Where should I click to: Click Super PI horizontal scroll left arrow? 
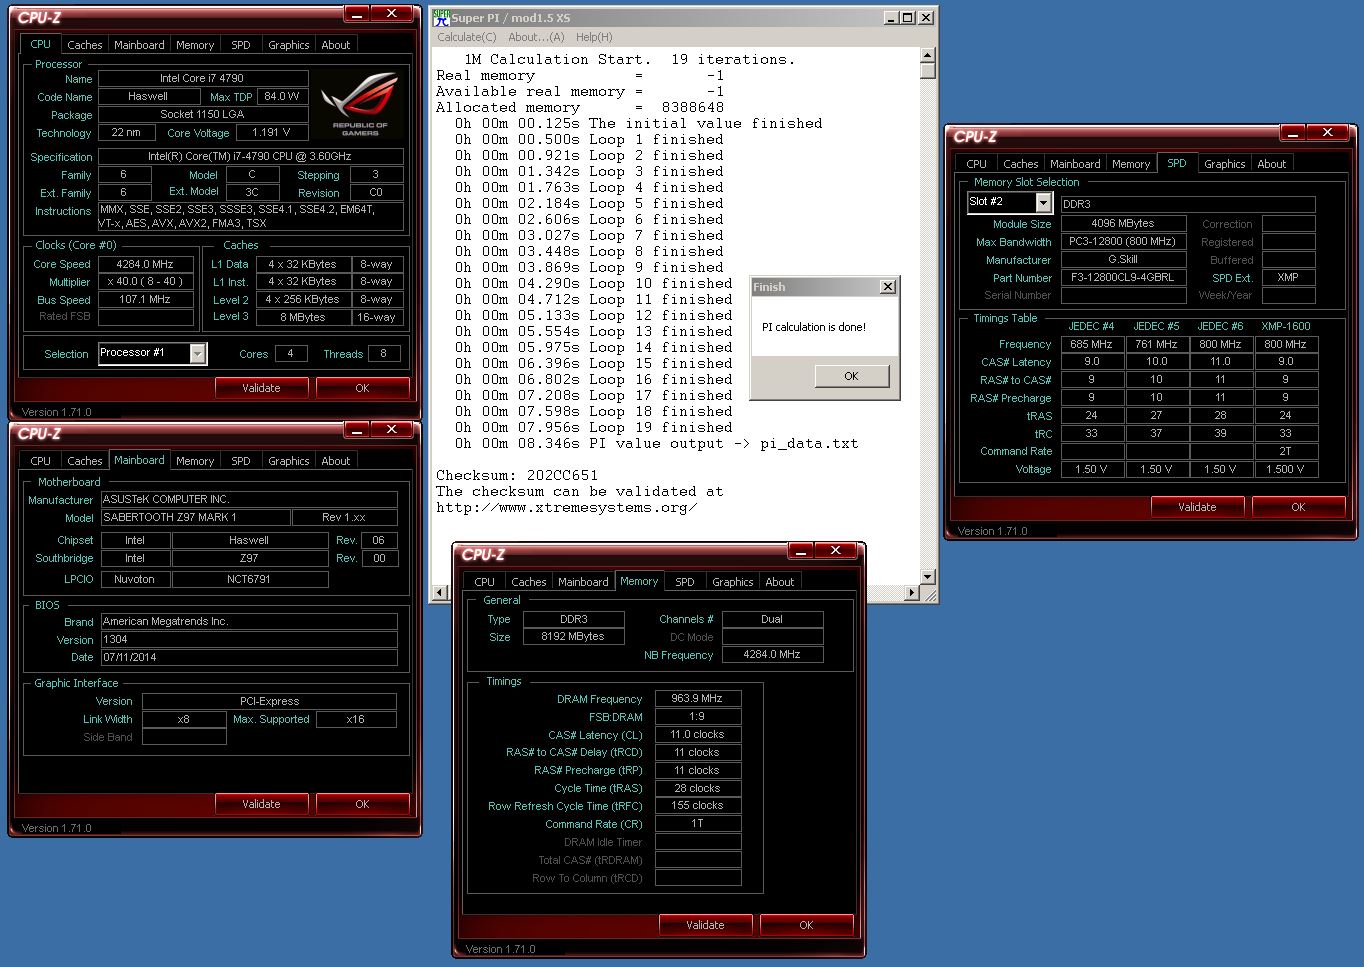coord(440,594)
